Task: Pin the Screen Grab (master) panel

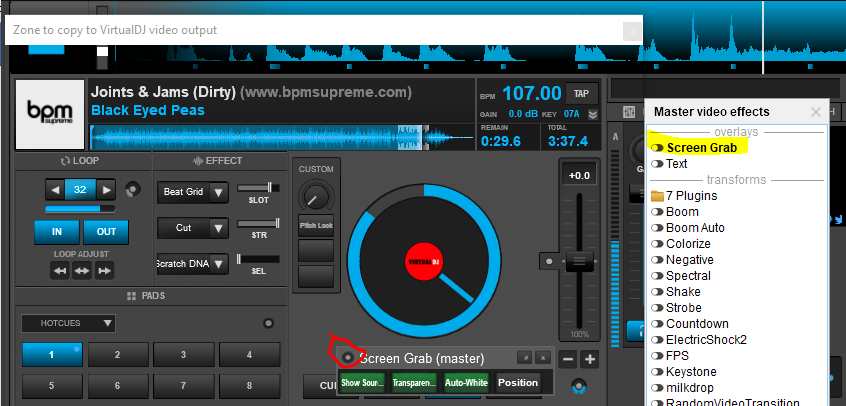Action: (524, 357)
